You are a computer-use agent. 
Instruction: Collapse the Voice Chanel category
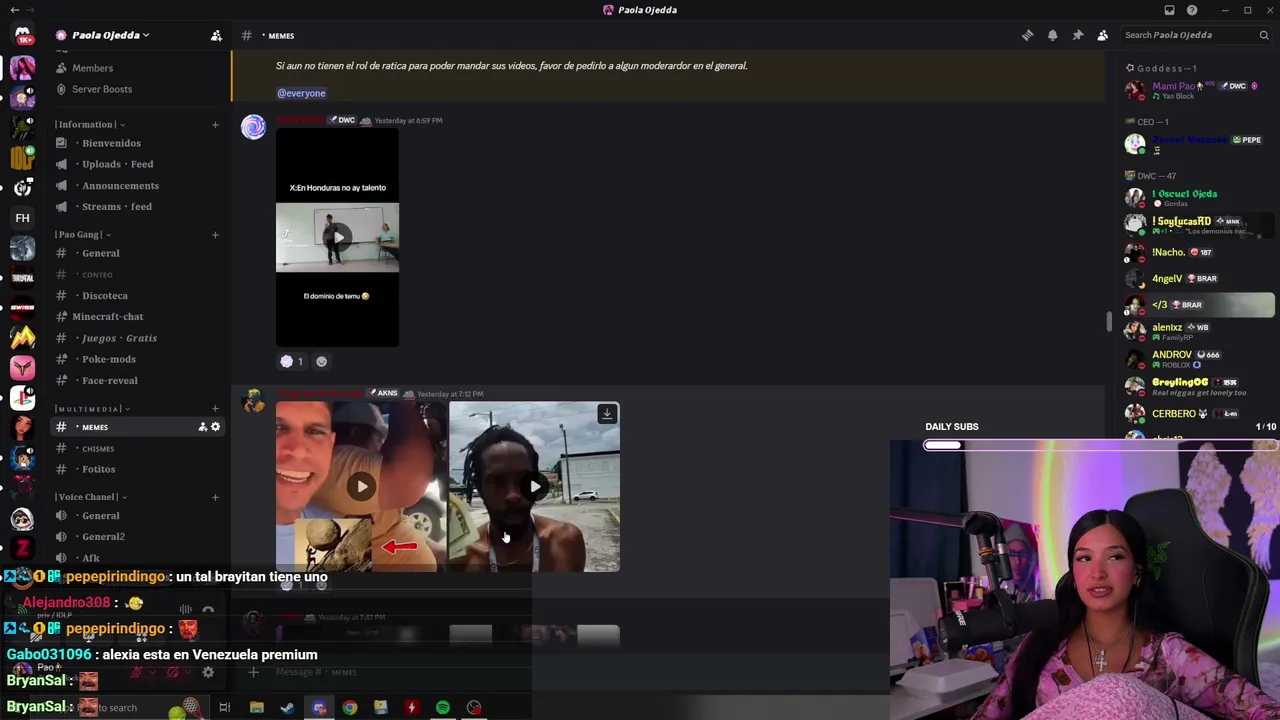(91, 496)
